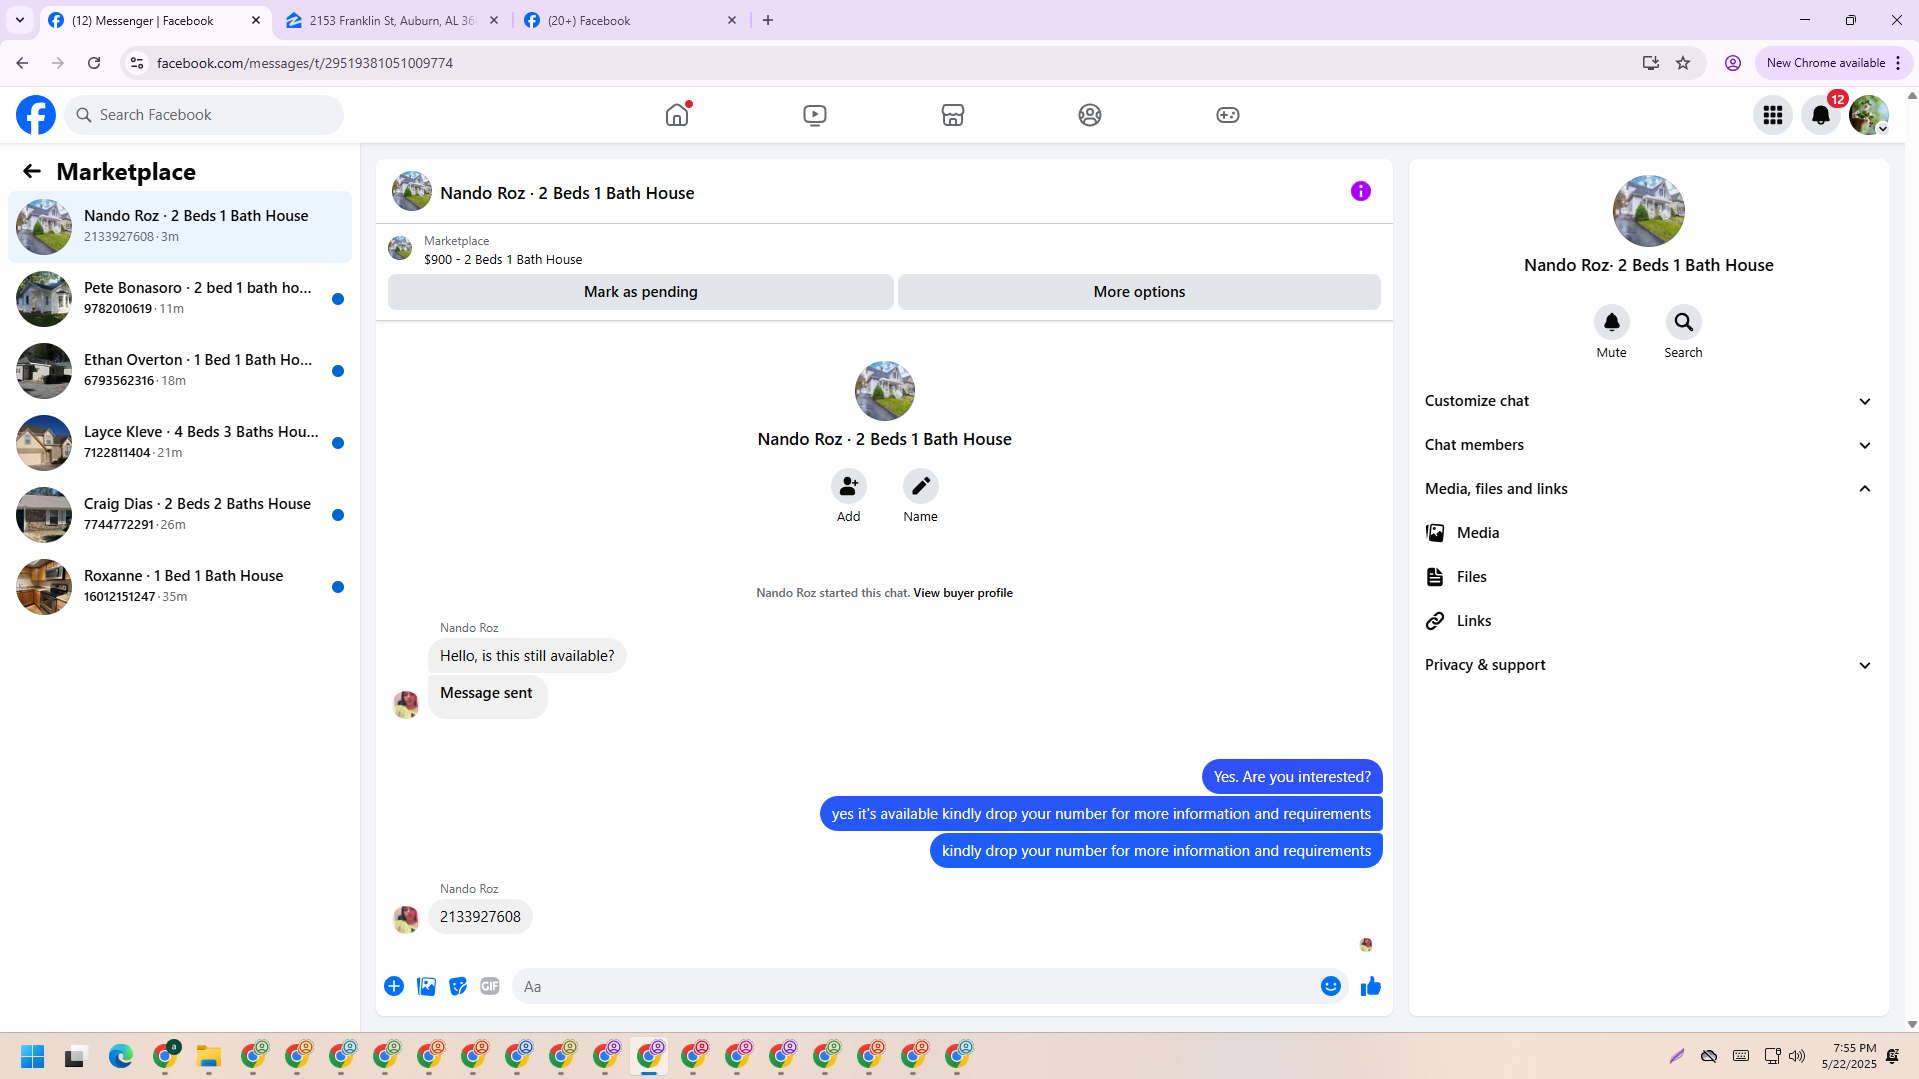
Task: Open the Facebook Video icon
Action: [815, 115]
